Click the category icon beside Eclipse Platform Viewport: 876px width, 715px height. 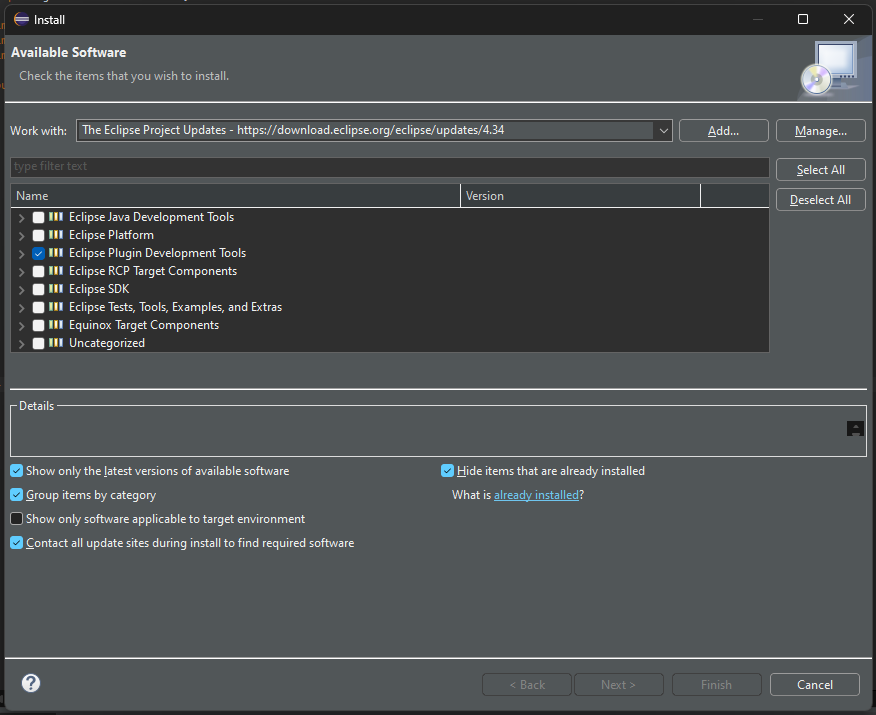56,235
